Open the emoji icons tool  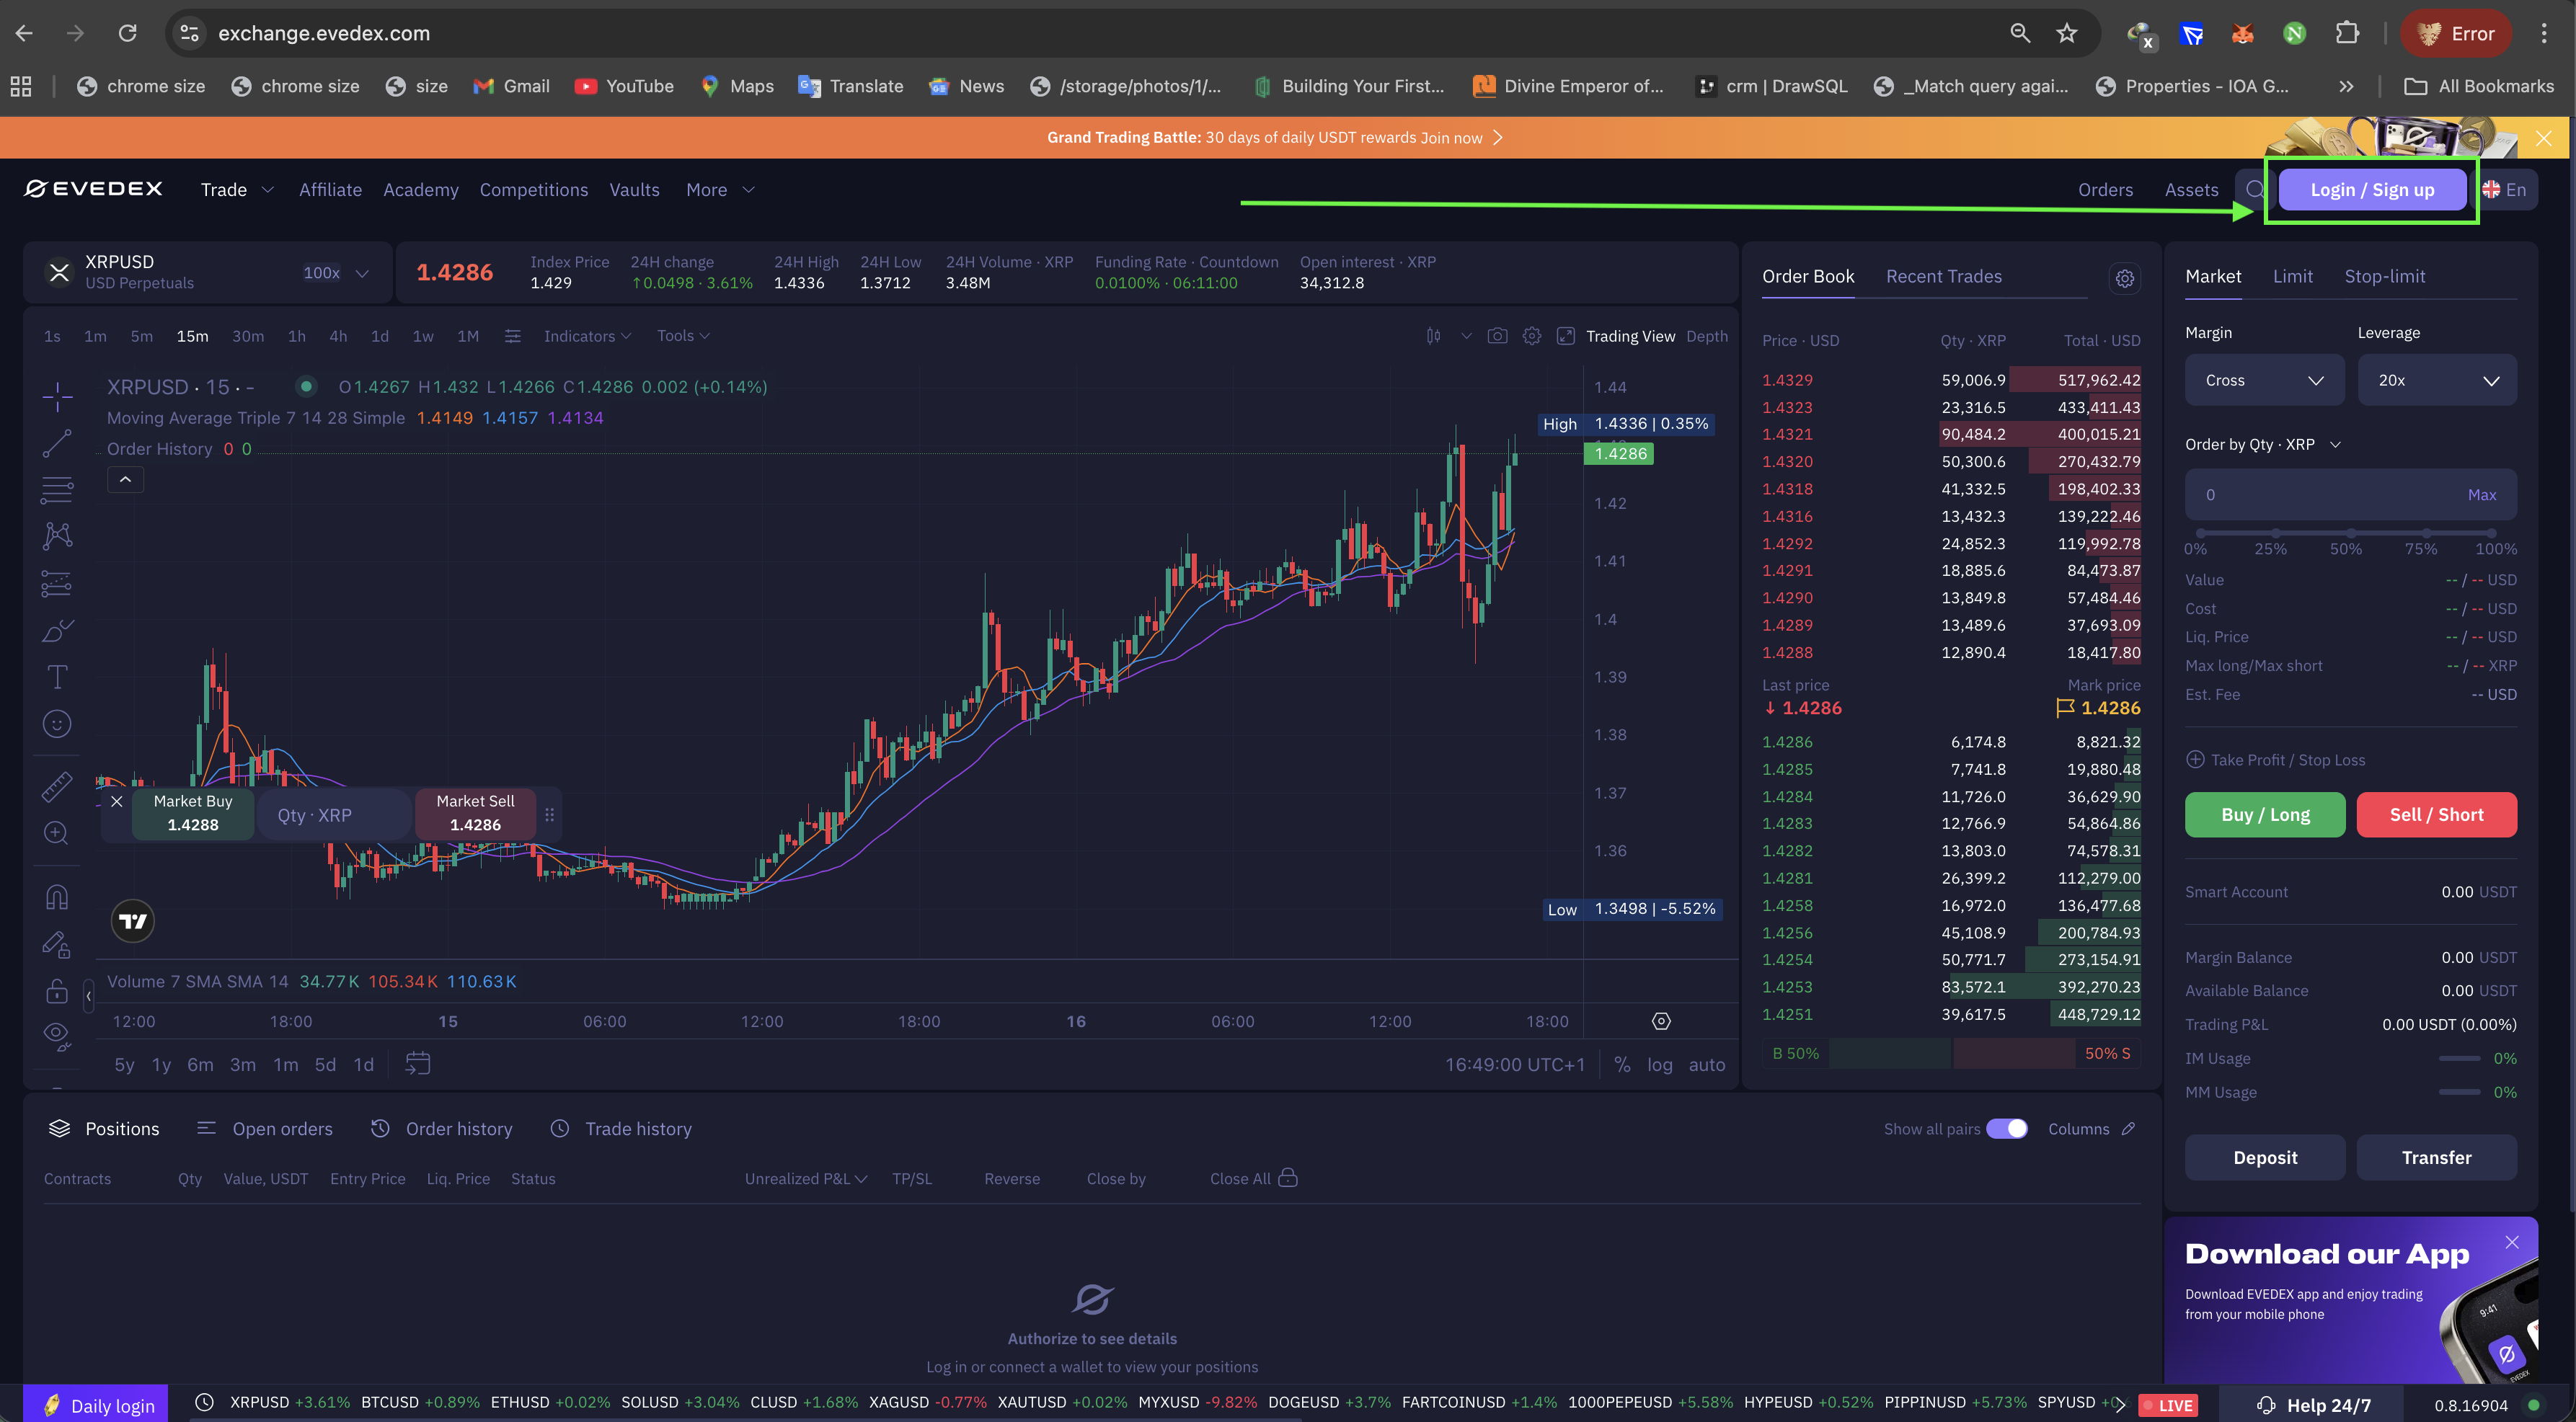click(57, 724)
